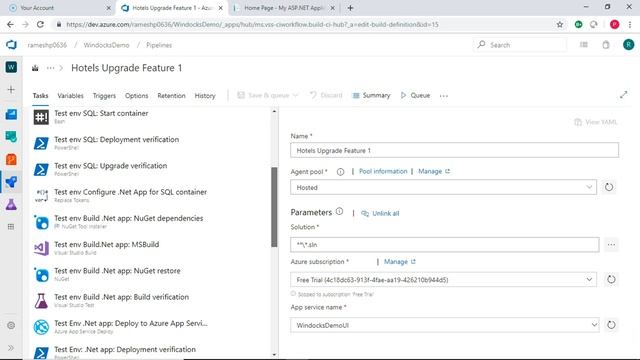Focus the Solution path input field

(444, 244)
